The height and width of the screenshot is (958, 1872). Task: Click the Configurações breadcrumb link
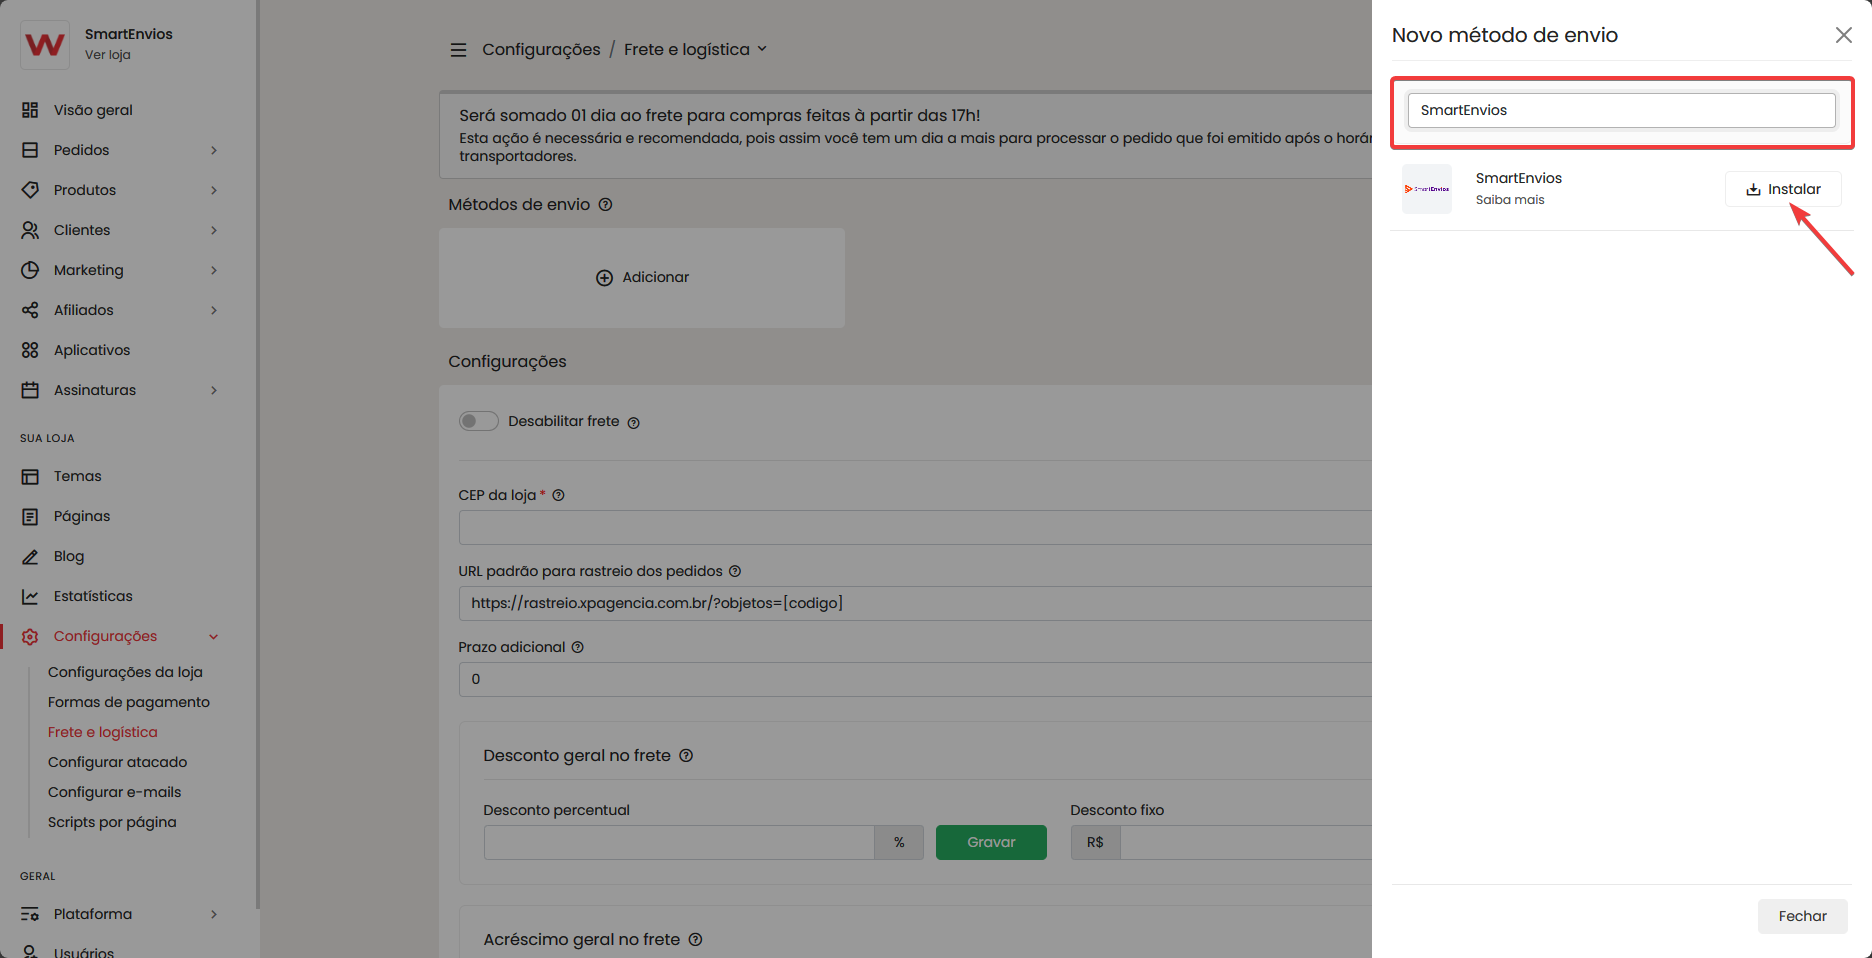click(541, 49)
